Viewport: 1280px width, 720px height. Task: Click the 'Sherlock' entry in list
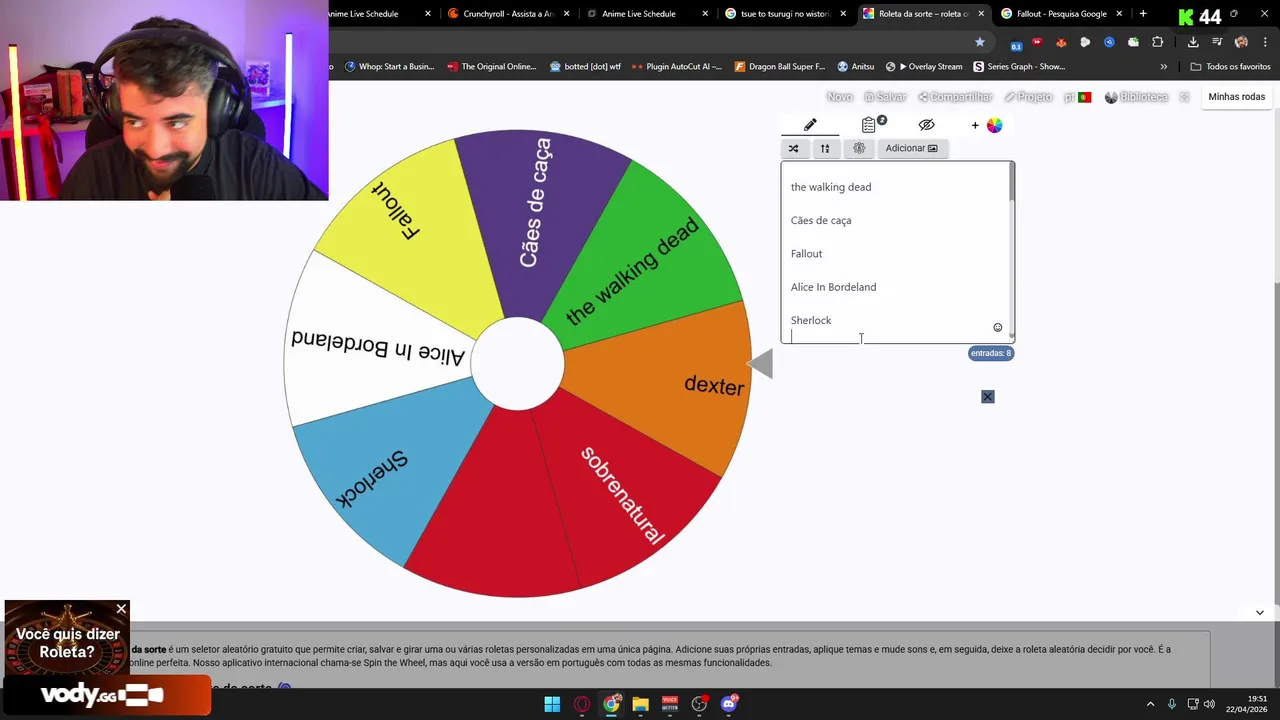click(811, 320)
